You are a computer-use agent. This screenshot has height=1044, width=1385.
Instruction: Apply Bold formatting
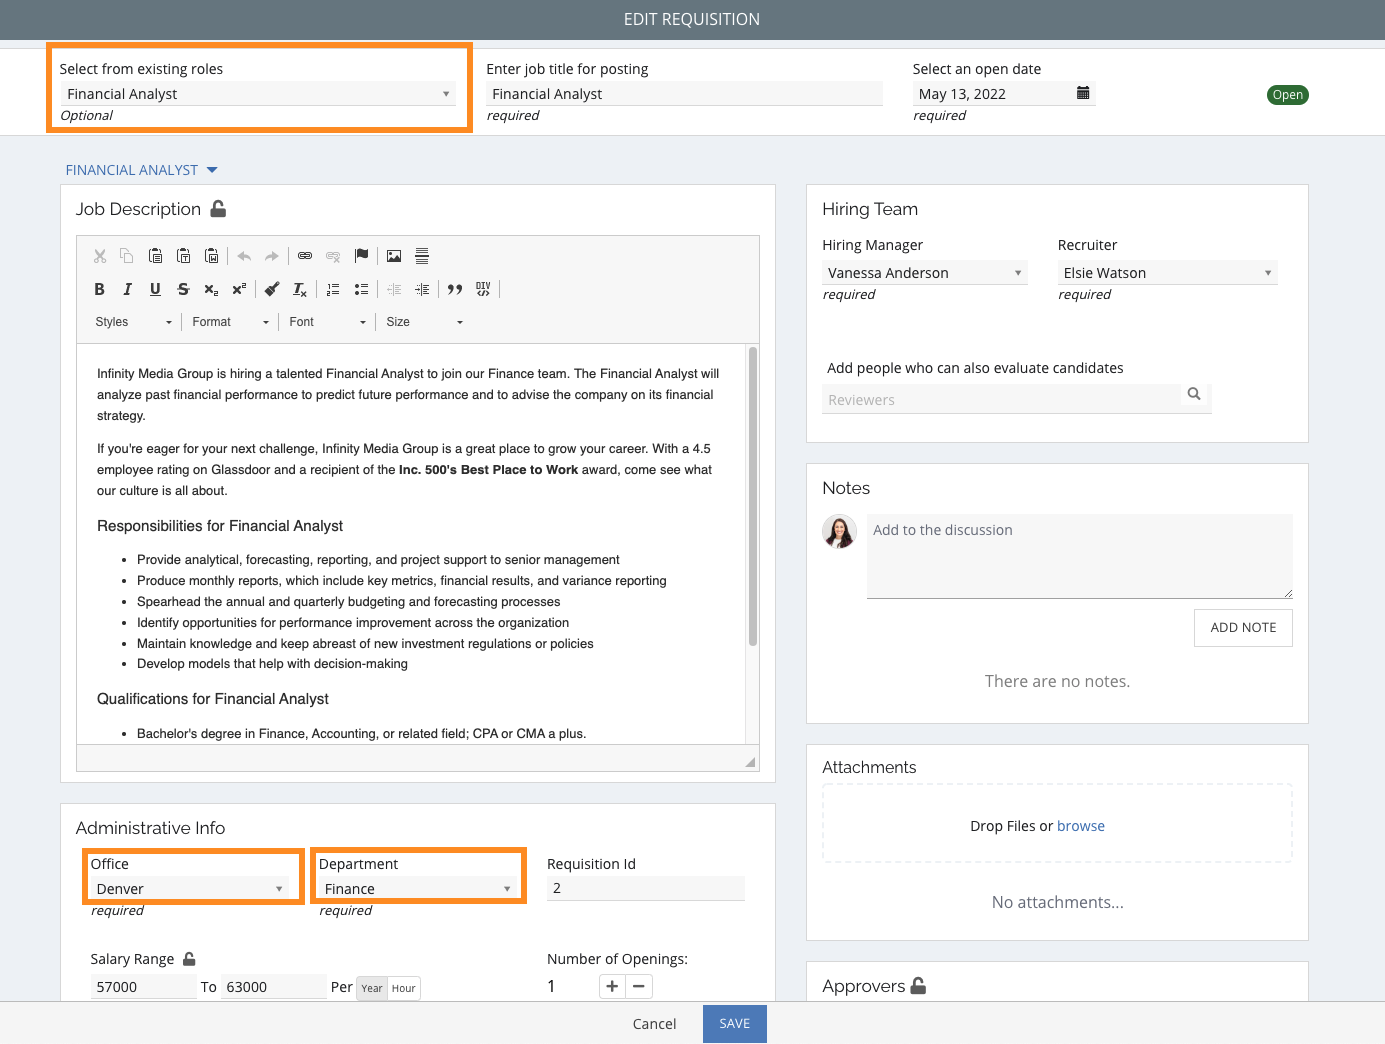point(100,289)
